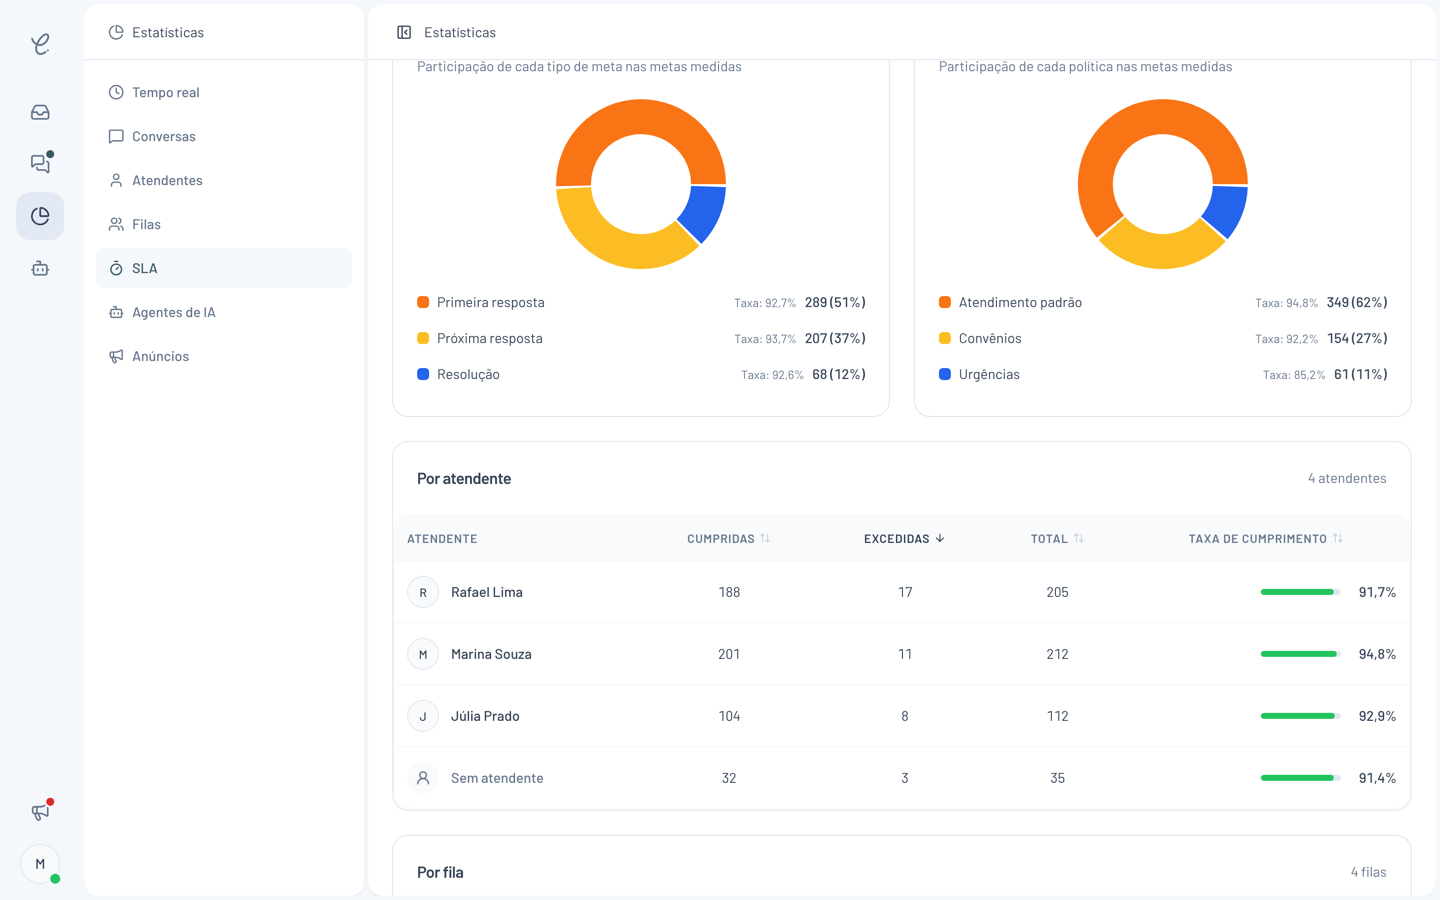This screenshot has width=1440, height=900.
Task: Go to Filas statistics
Action: [x=224, y=224]
